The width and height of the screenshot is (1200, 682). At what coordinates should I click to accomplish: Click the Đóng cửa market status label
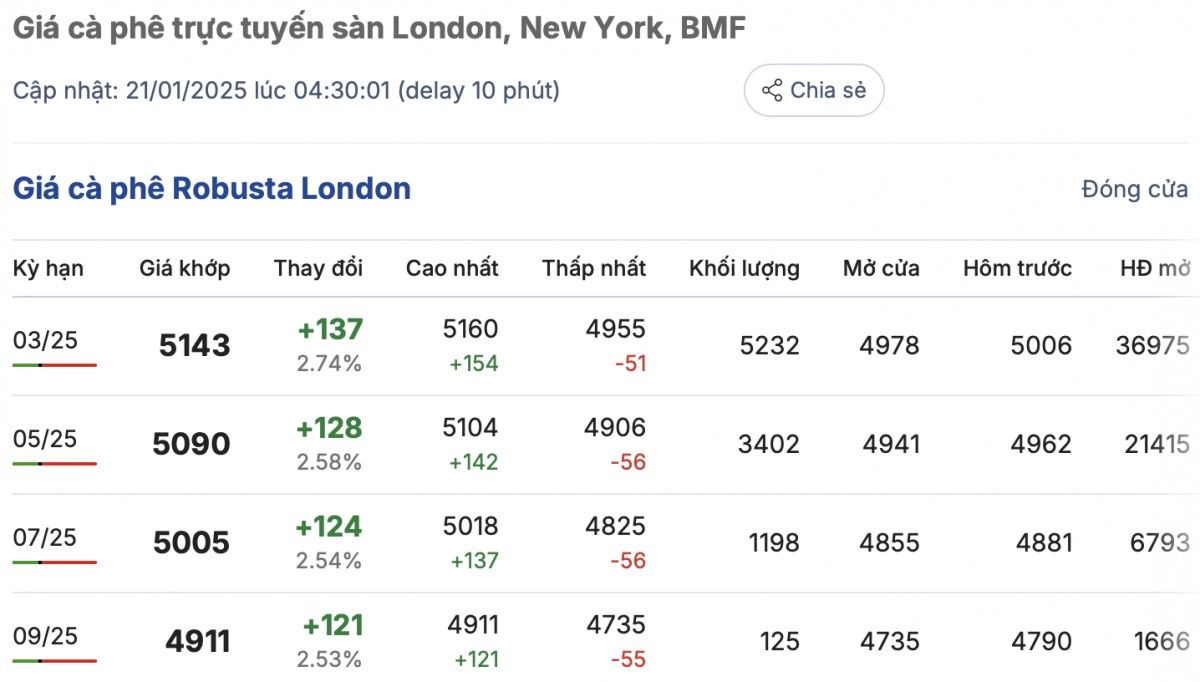coord(1135,189)
